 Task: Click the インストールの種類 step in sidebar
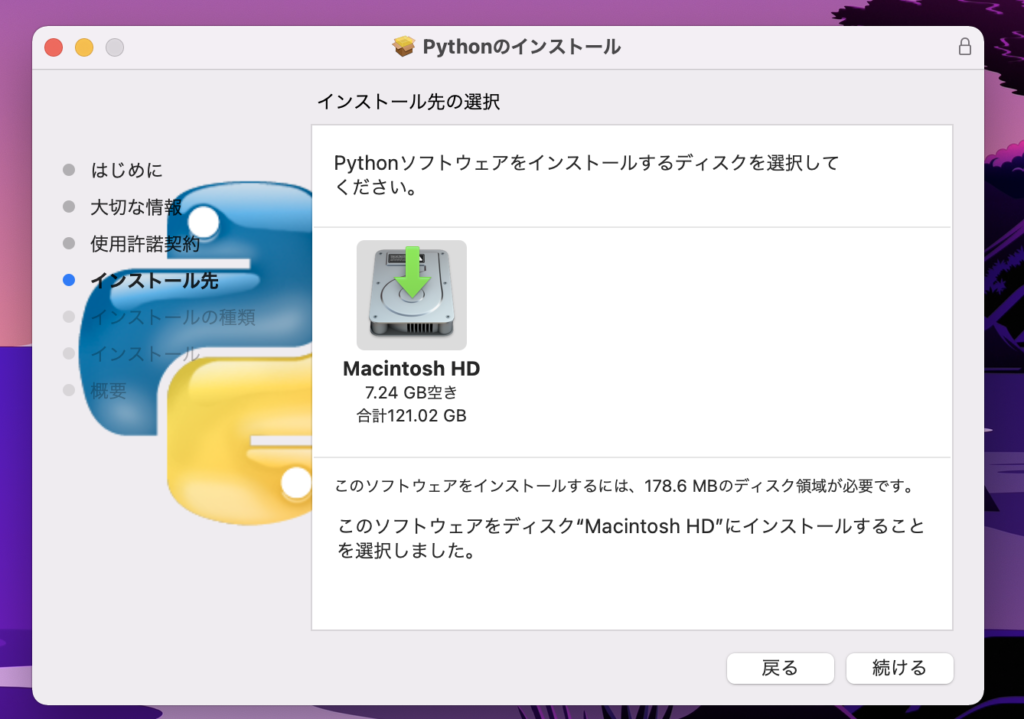172,317
